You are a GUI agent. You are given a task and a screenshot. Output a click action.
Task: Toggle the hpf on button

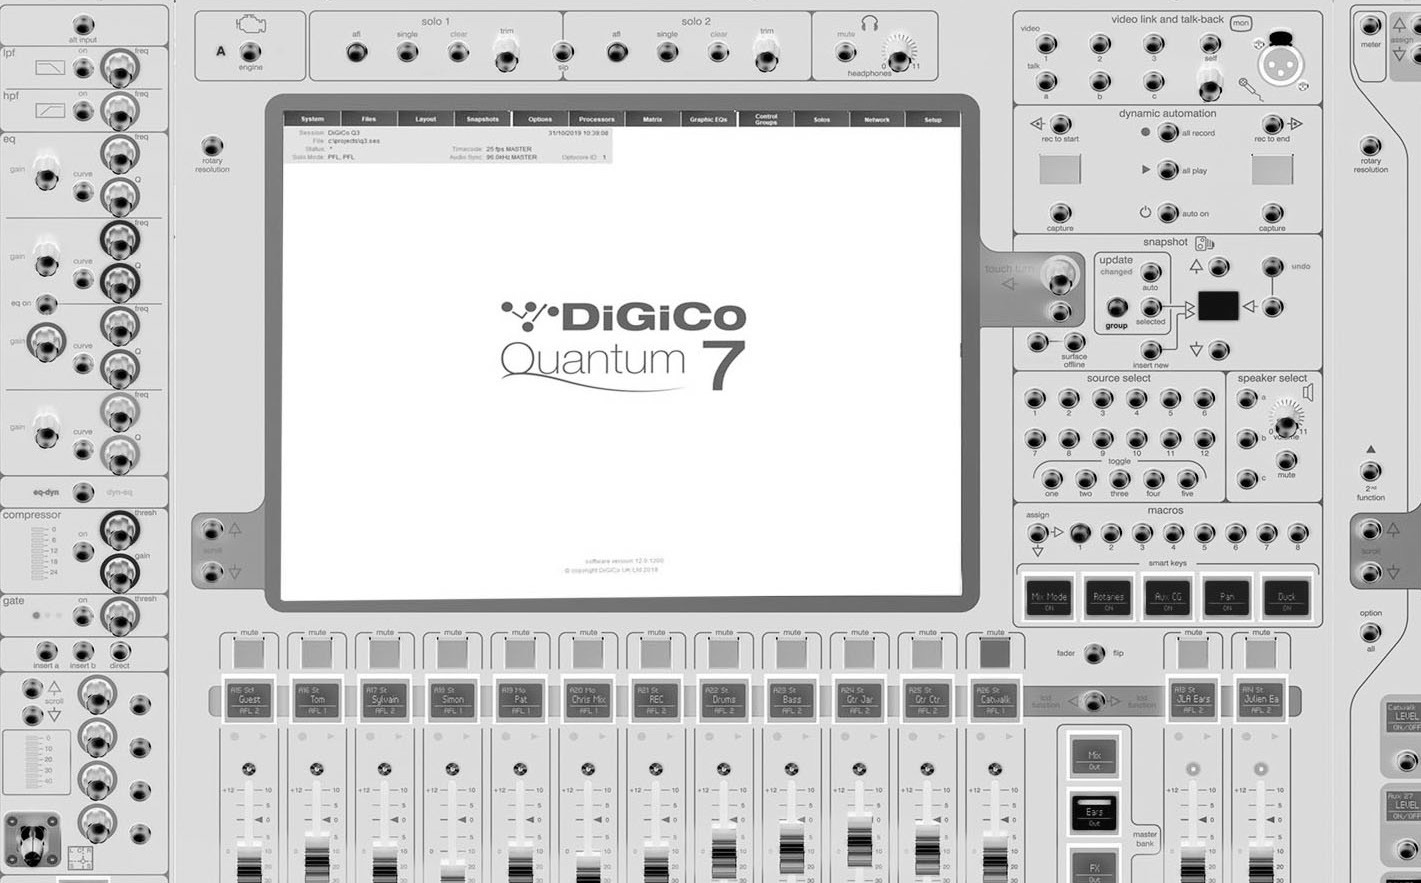84,111
